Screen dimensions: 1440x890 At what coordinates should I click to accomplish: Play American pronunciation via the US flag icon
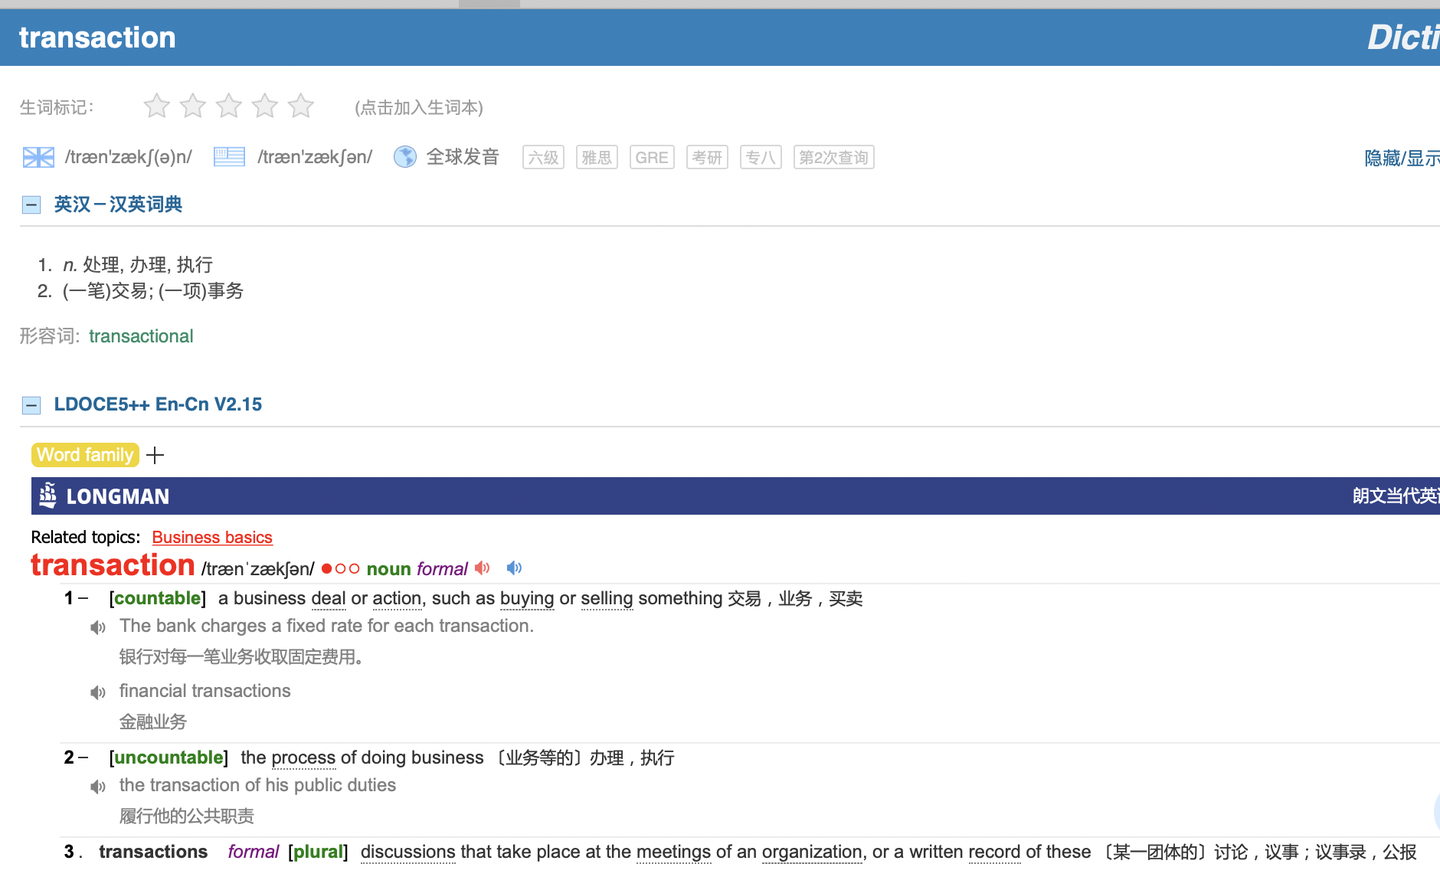[x=229, y=157]
